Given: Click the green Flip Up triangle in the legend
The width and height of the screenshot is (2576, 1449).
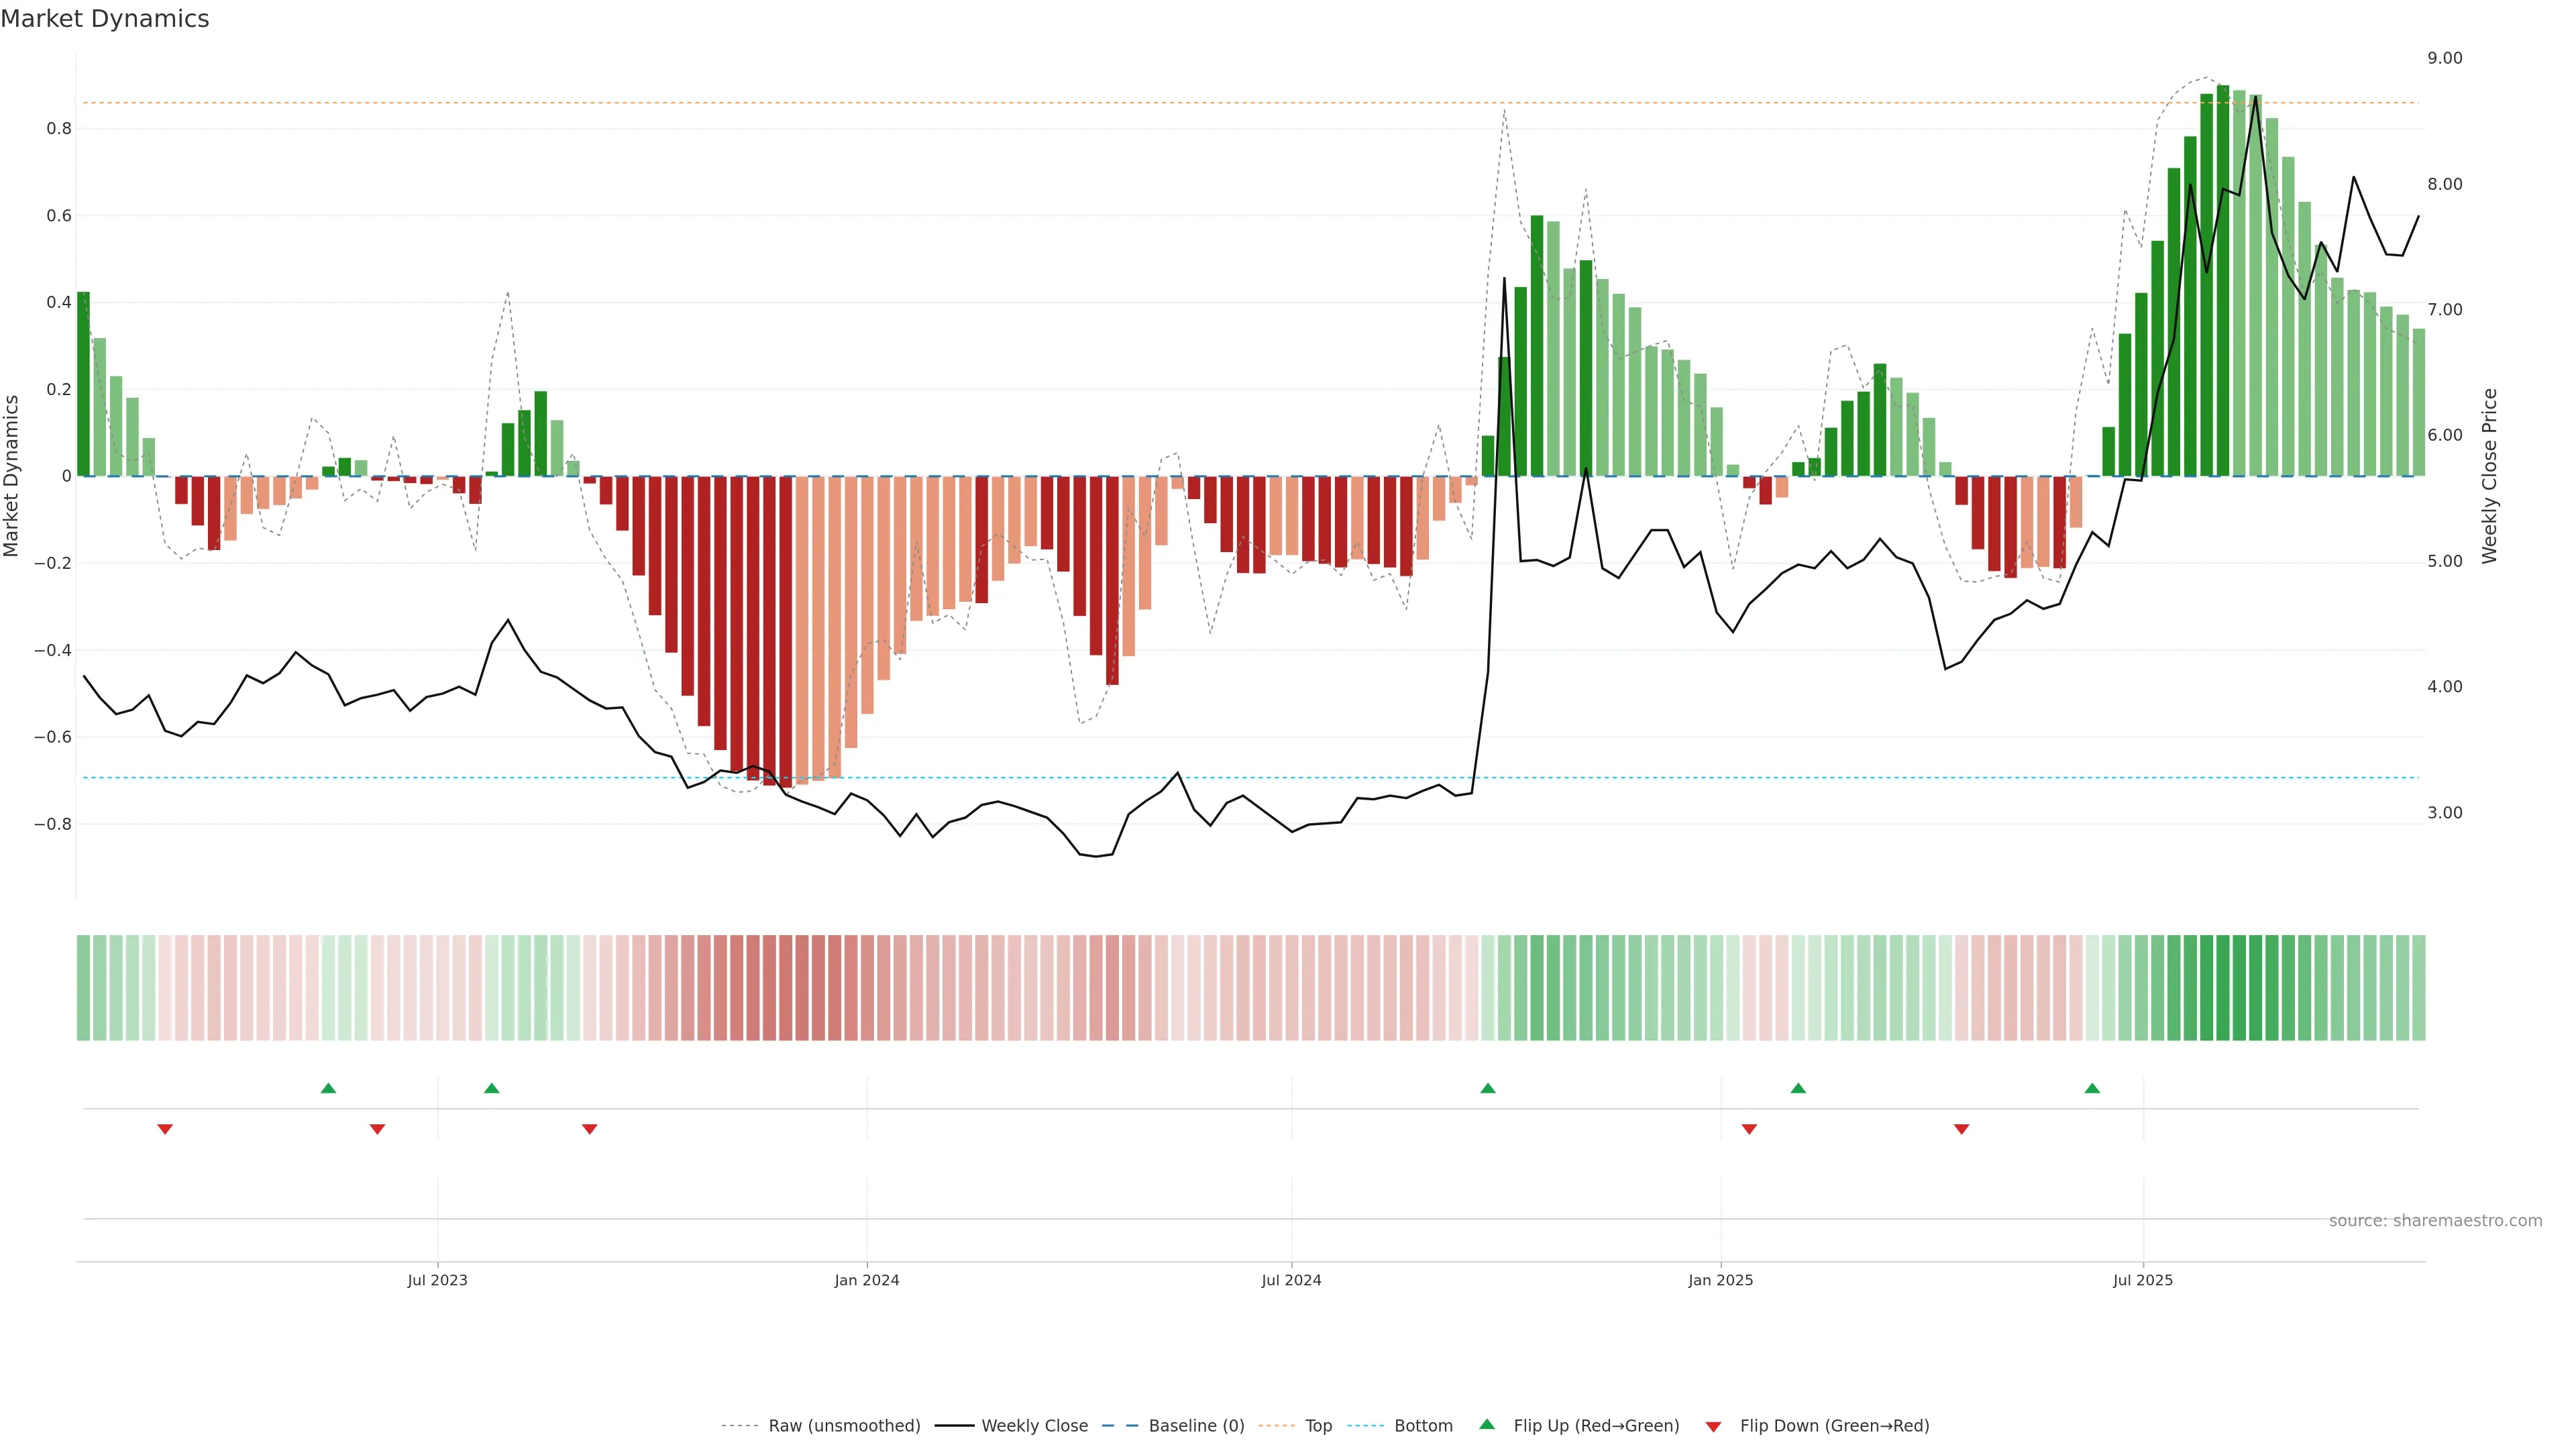Looking at the screenshot, I should 1487,1425.
